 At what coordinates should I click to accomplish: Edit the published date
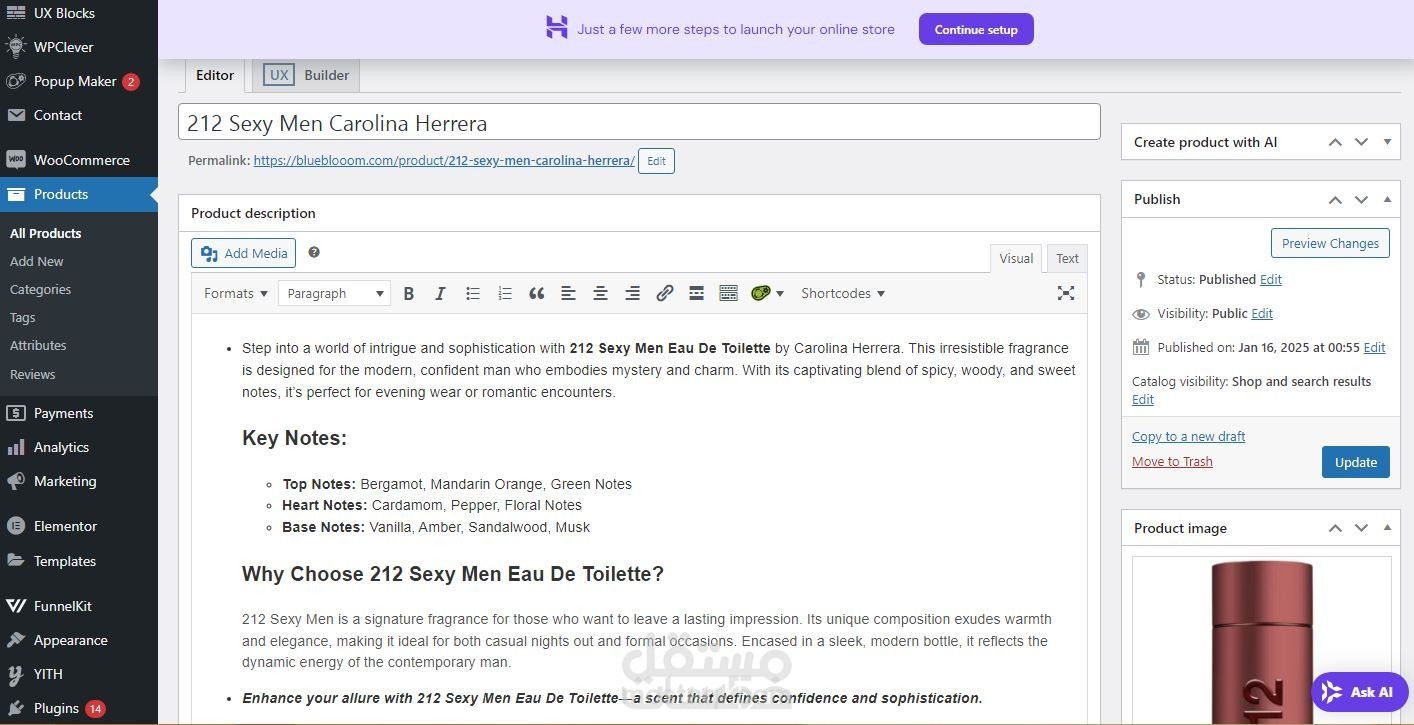point(1375,347)
